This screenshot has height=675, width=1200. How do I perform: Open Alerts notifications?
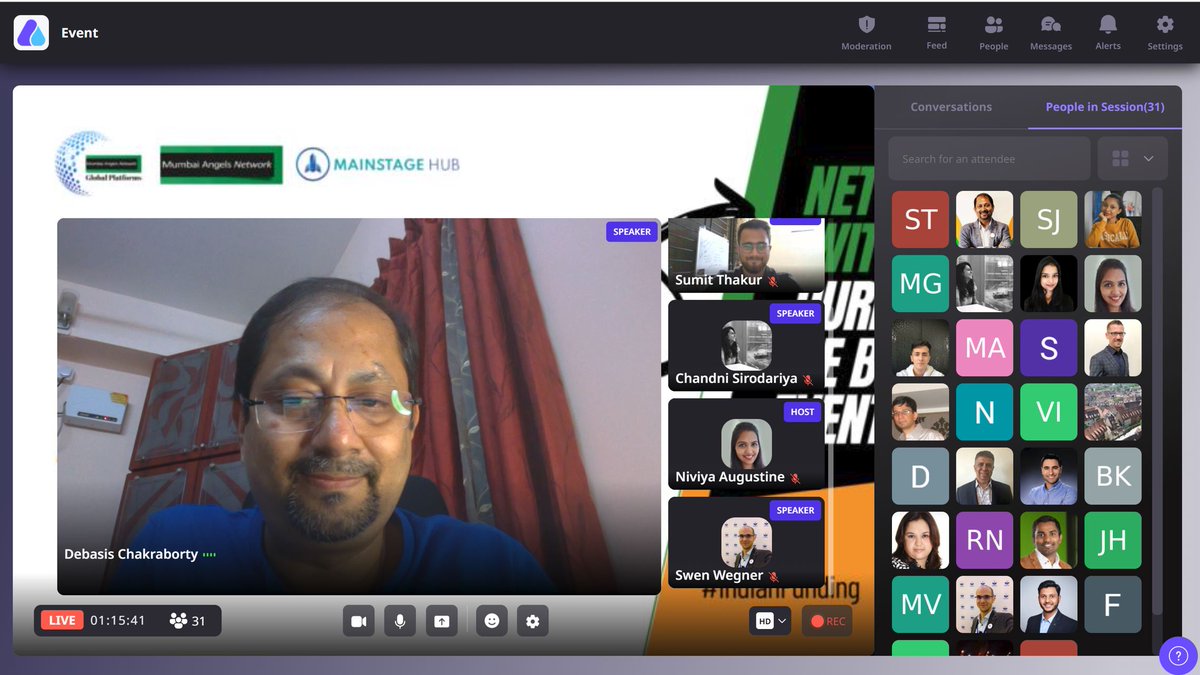coord(1107,32)
